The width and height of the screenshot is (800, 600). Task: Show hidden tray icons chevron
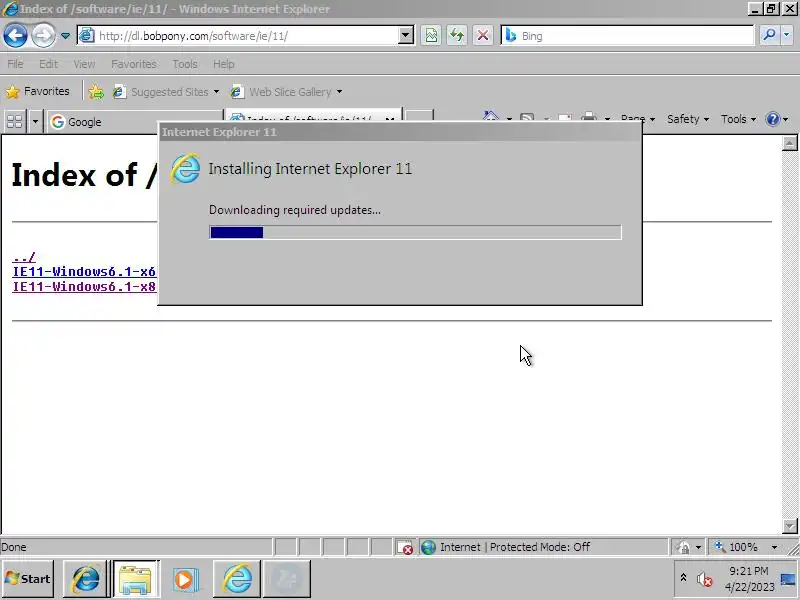click(x=683, y=578)
